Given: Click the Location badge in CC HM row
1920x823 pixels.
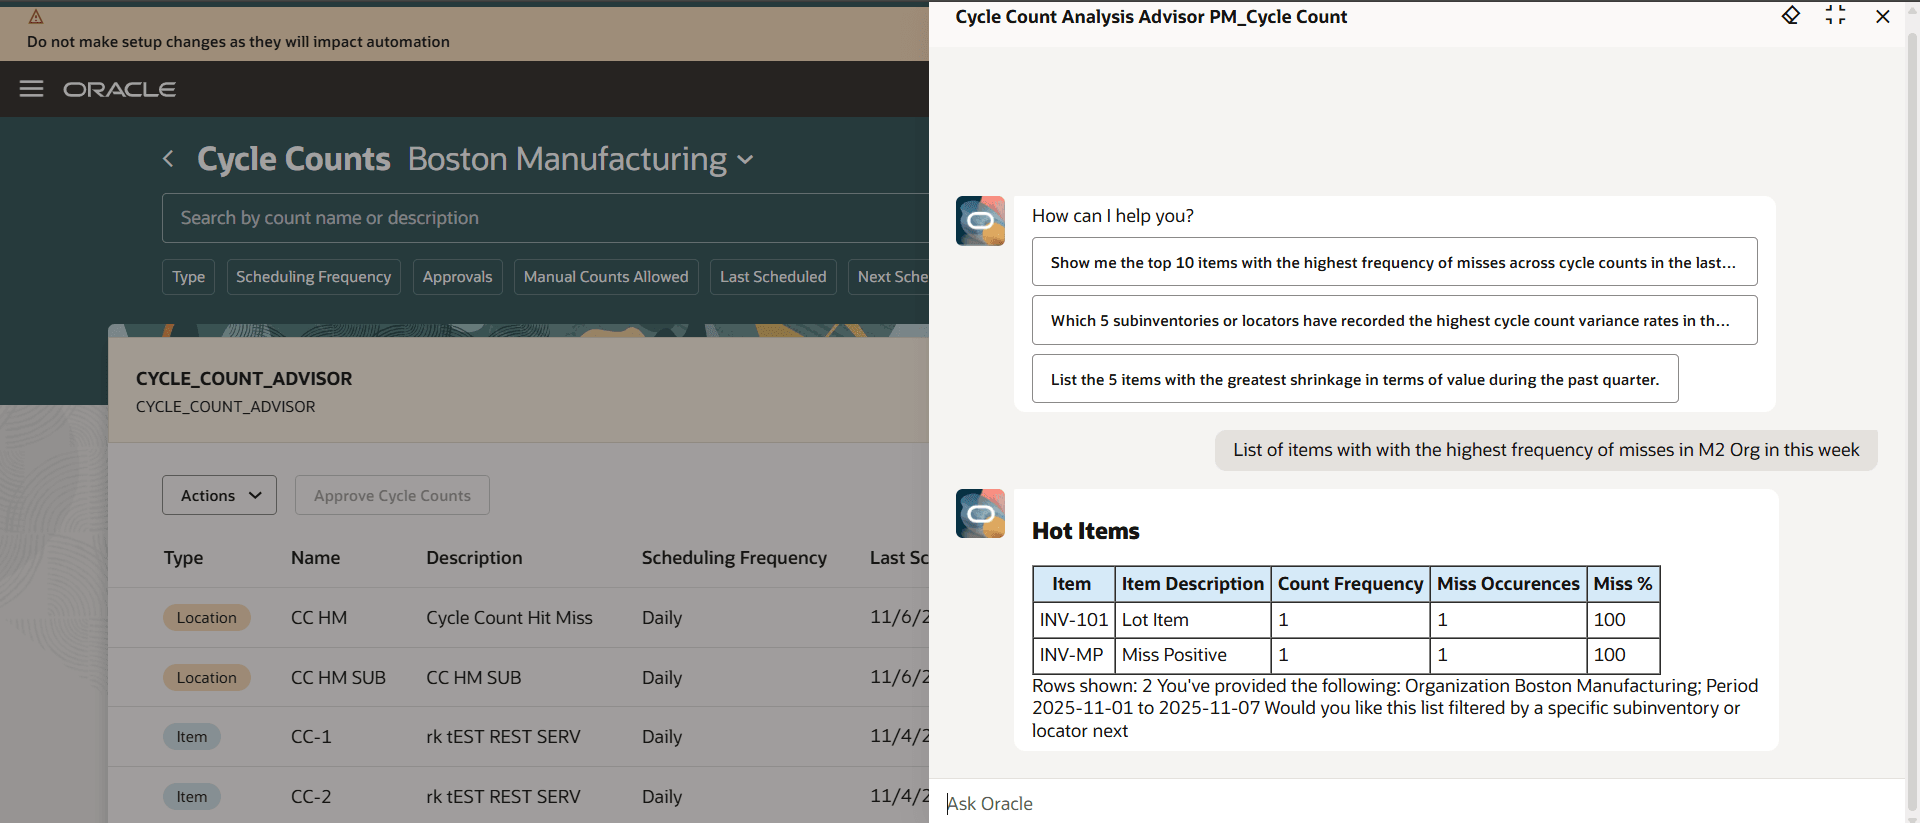Looking at the screenshot, I should point(207,618).
